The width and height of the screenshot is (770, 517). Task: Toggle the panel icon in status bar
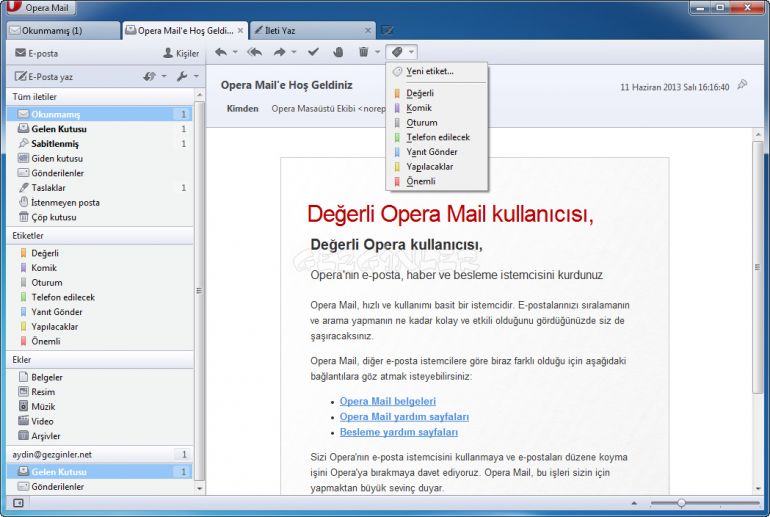click(x=18, y=503)
